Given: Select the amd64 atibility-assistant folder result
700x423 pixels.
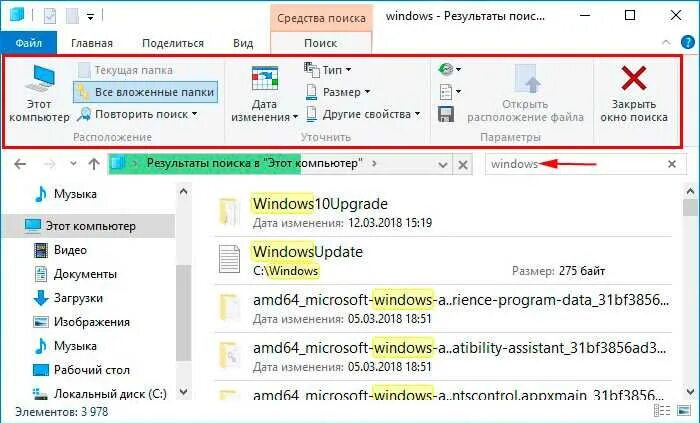Looking at the screenshot, I should point(444,357).
